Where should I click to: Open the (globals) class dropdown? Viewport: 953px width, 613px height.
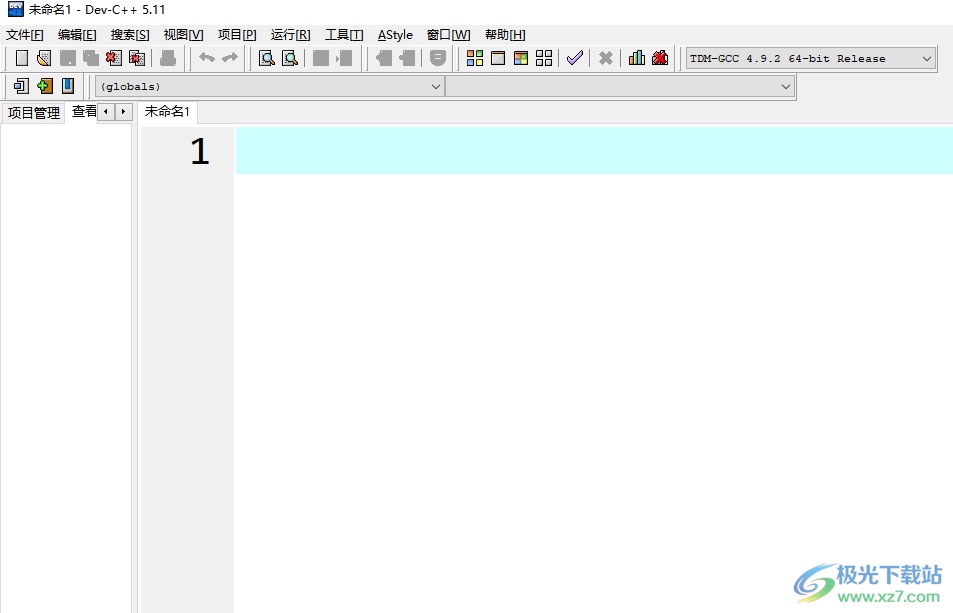coord(435,87)
